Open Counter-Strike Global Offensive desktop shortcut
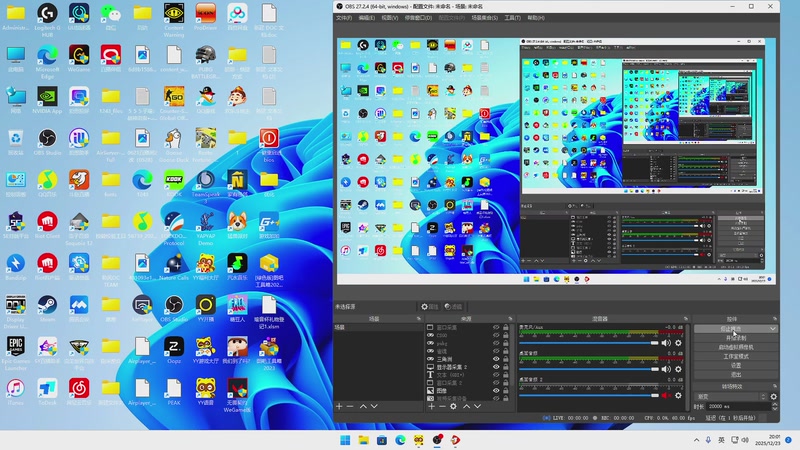 click(x=174, y=103)
